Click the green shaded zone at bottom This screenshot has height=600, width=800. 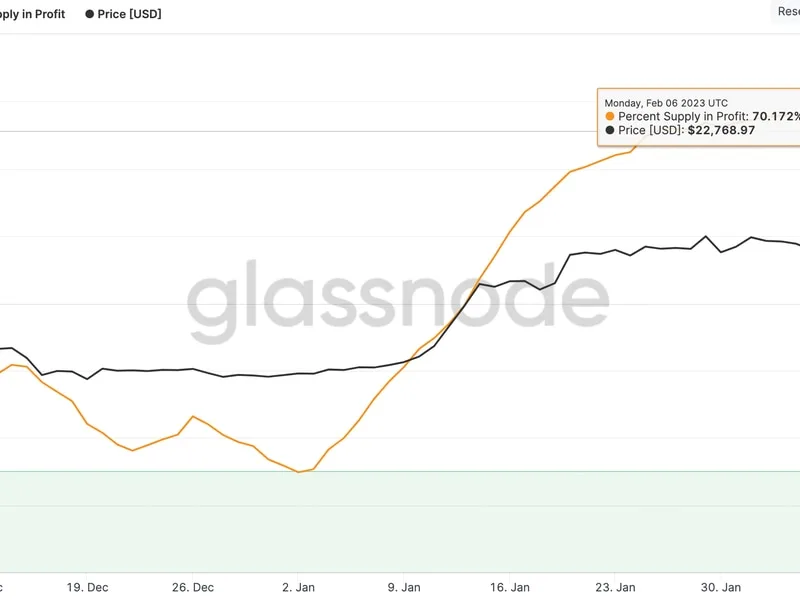click(x=400, y=521)
